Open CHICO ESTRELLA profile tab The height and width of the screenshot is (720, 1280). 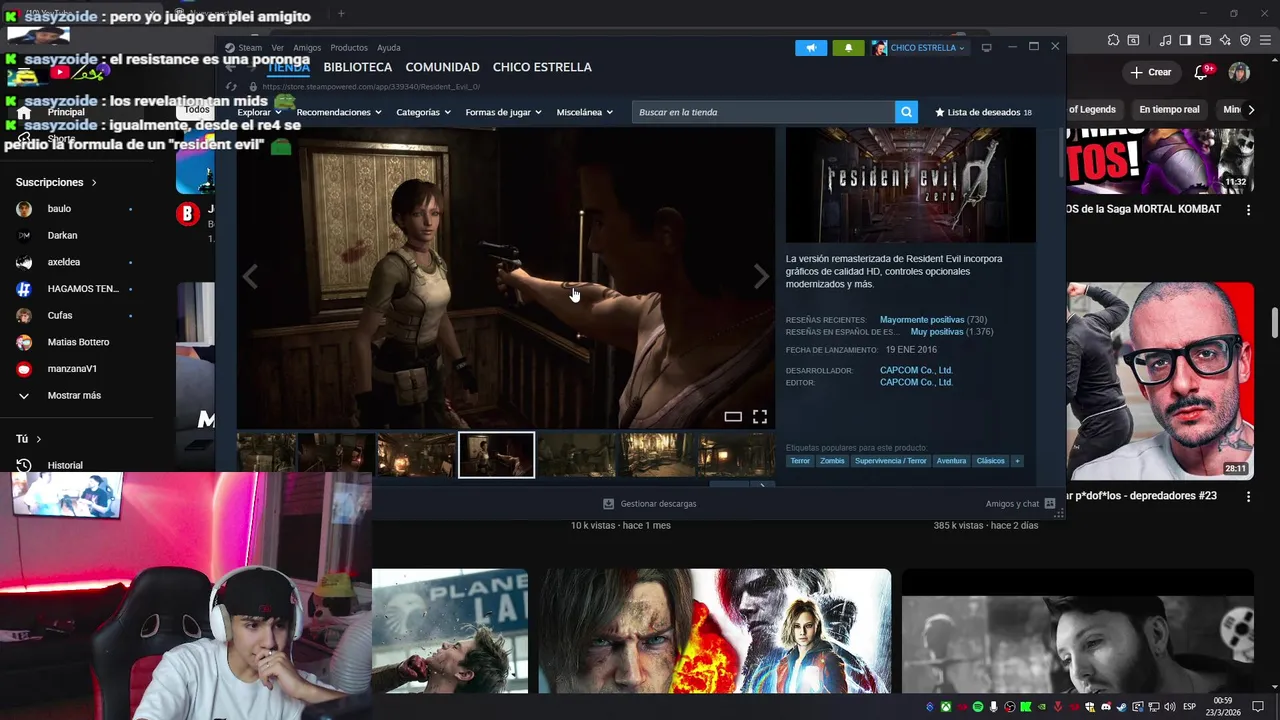click(542, 67)
